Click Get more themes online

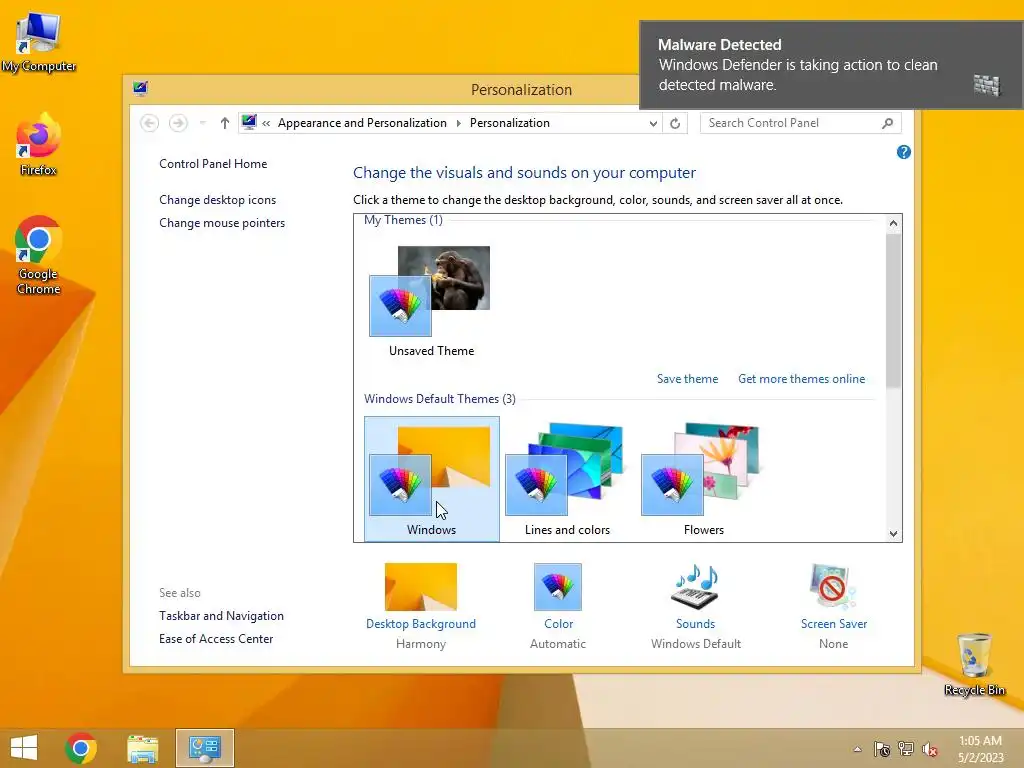[x=801, y=379]
